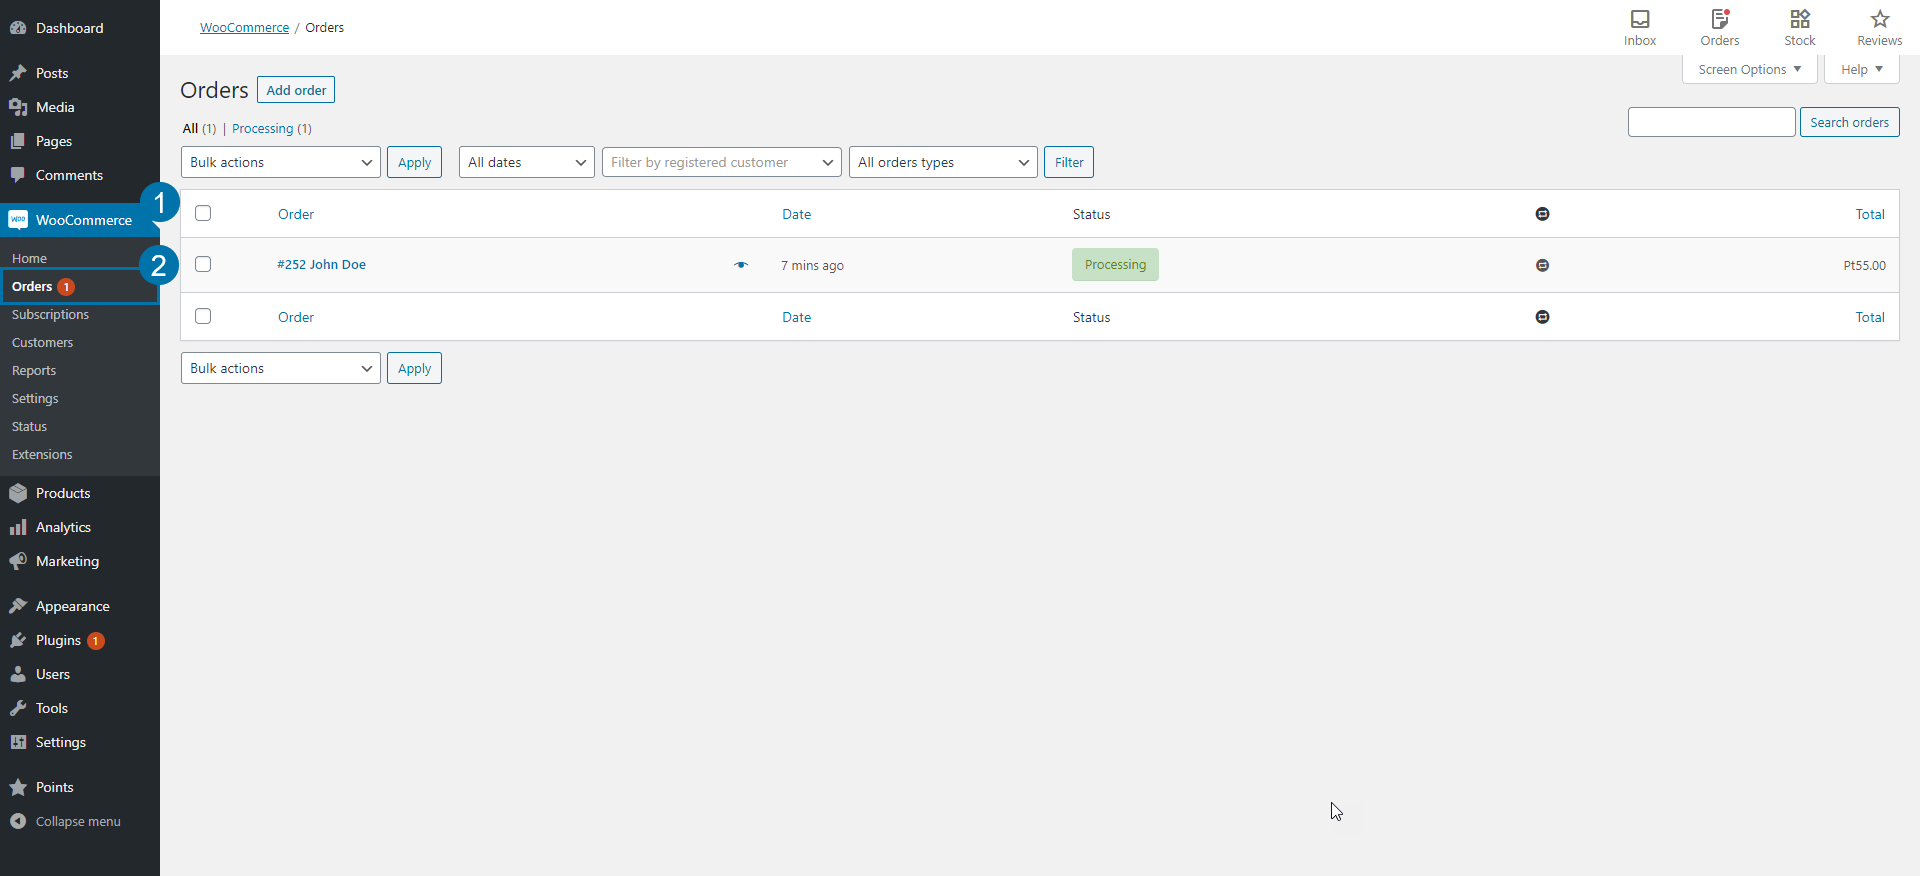Open the top Bulk actions dropdown
This screenshot has height=876, width=1920.
281,162
